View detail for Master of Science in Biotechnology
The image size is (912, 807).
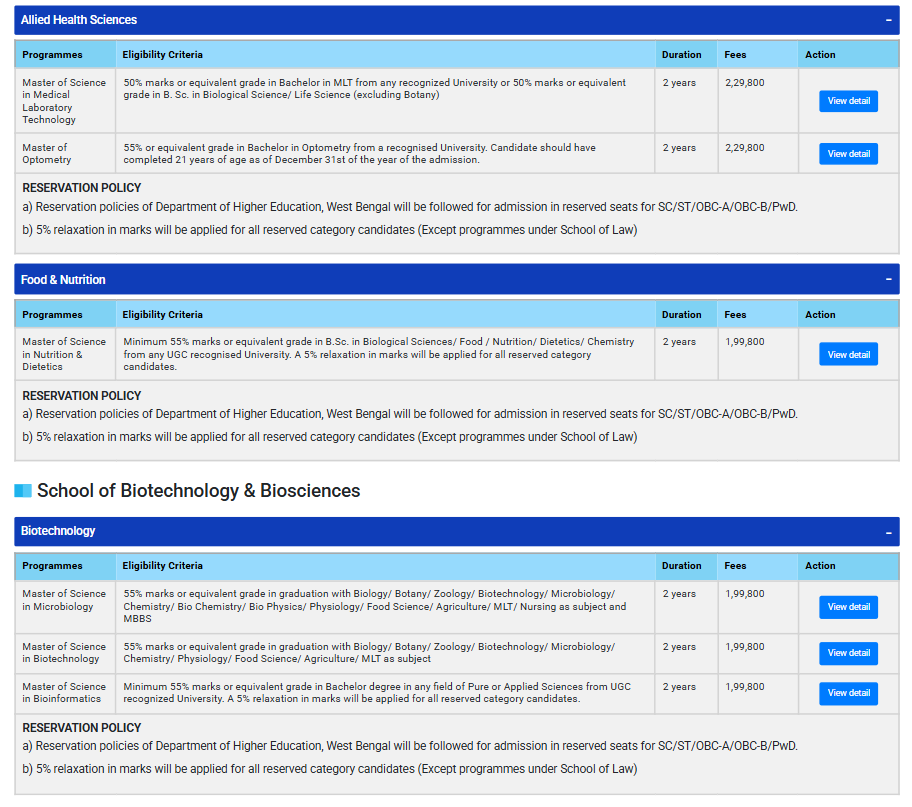[x=847, y=653]
